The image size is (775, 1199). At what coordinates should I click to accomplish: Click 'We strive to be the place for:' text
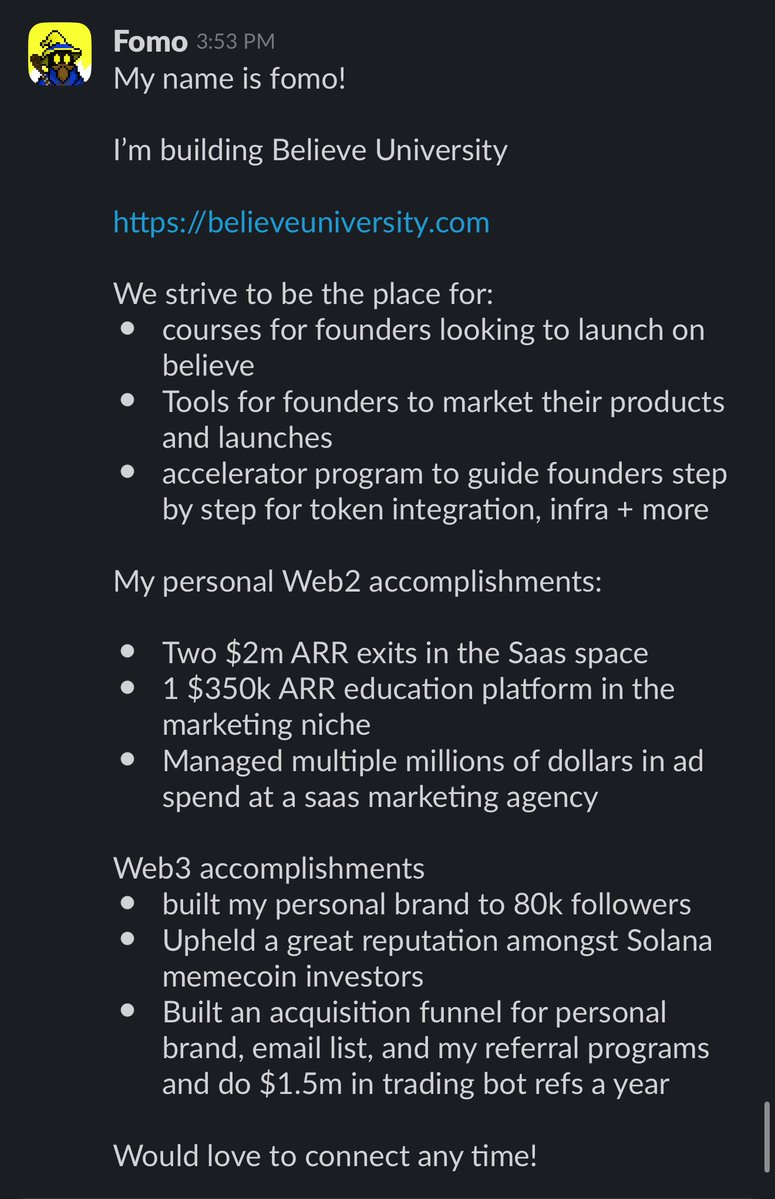pyautogui.click(x=303, y=294)
